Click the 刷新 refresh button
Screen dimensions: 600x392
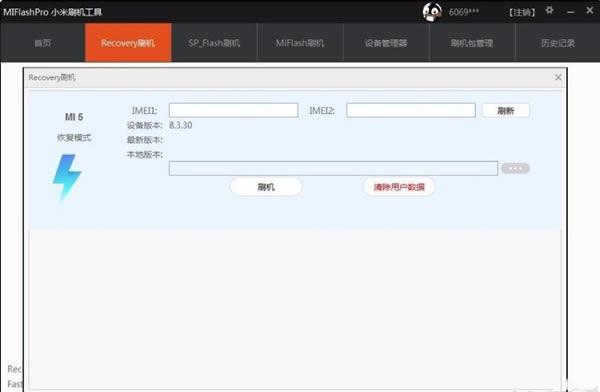(x=506, y=111)
